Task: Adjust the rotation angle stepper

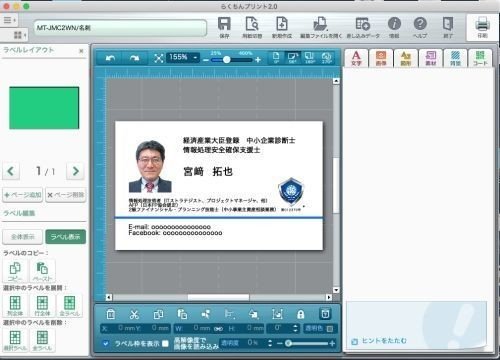Action: [295, 328]
